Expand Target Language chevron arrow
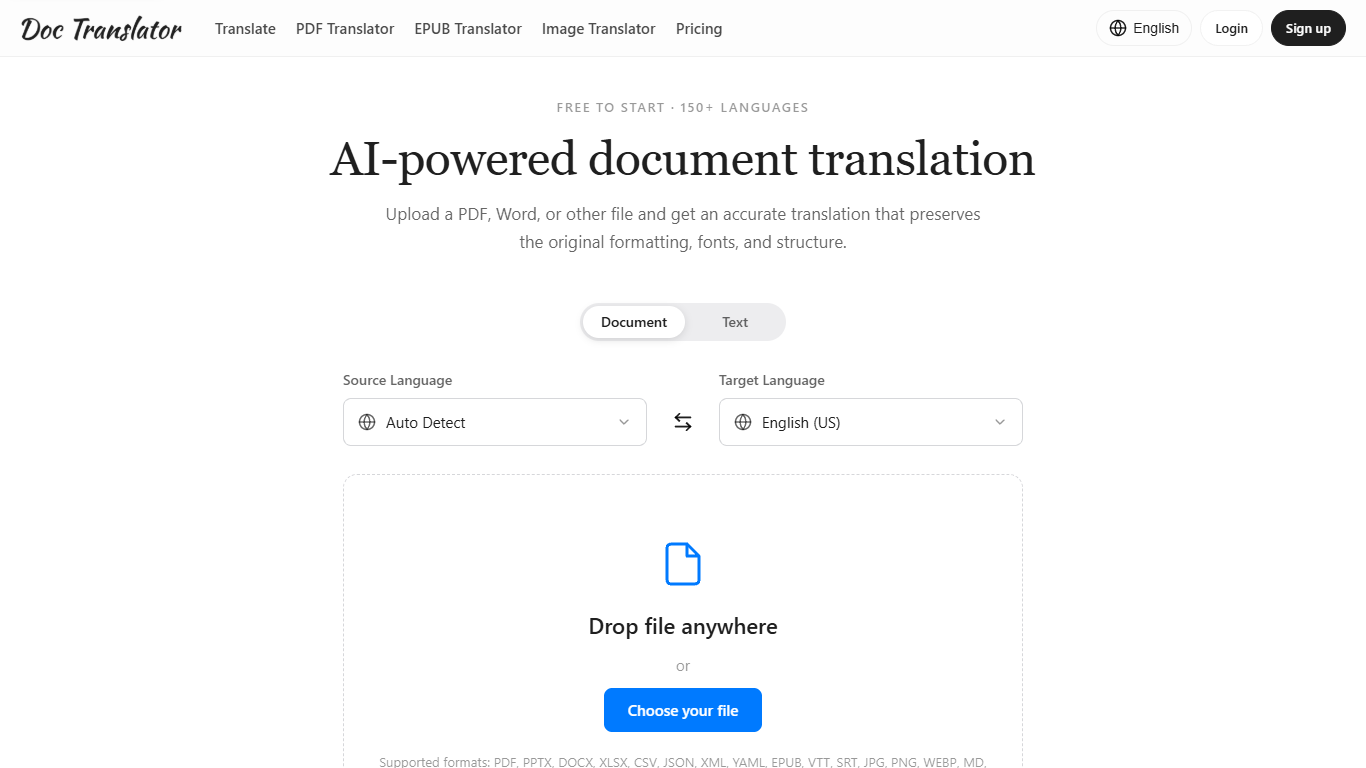This screenshot has height=768, width=1366. [1000, 422]
